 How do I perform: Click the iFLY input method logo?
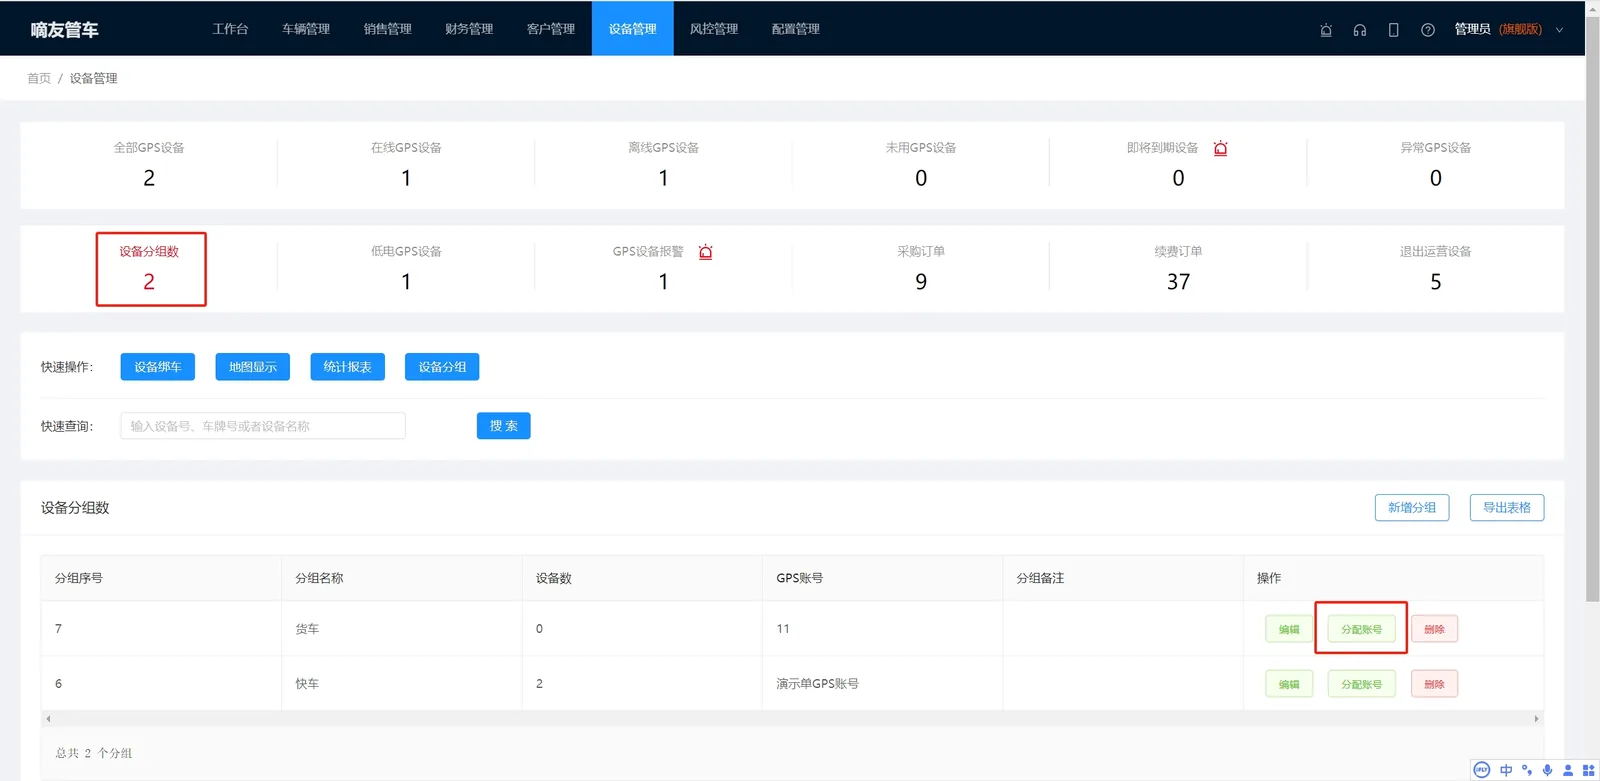coord(1482,770)
